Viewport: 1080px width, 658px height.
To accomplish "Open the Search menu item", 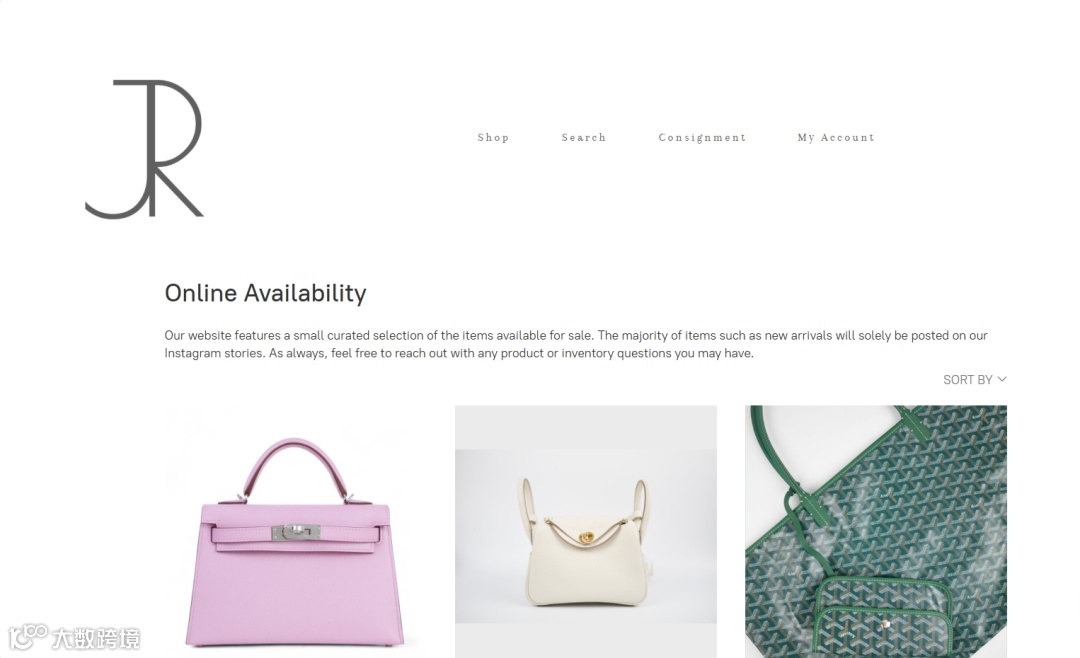I will tap(583, 138).
